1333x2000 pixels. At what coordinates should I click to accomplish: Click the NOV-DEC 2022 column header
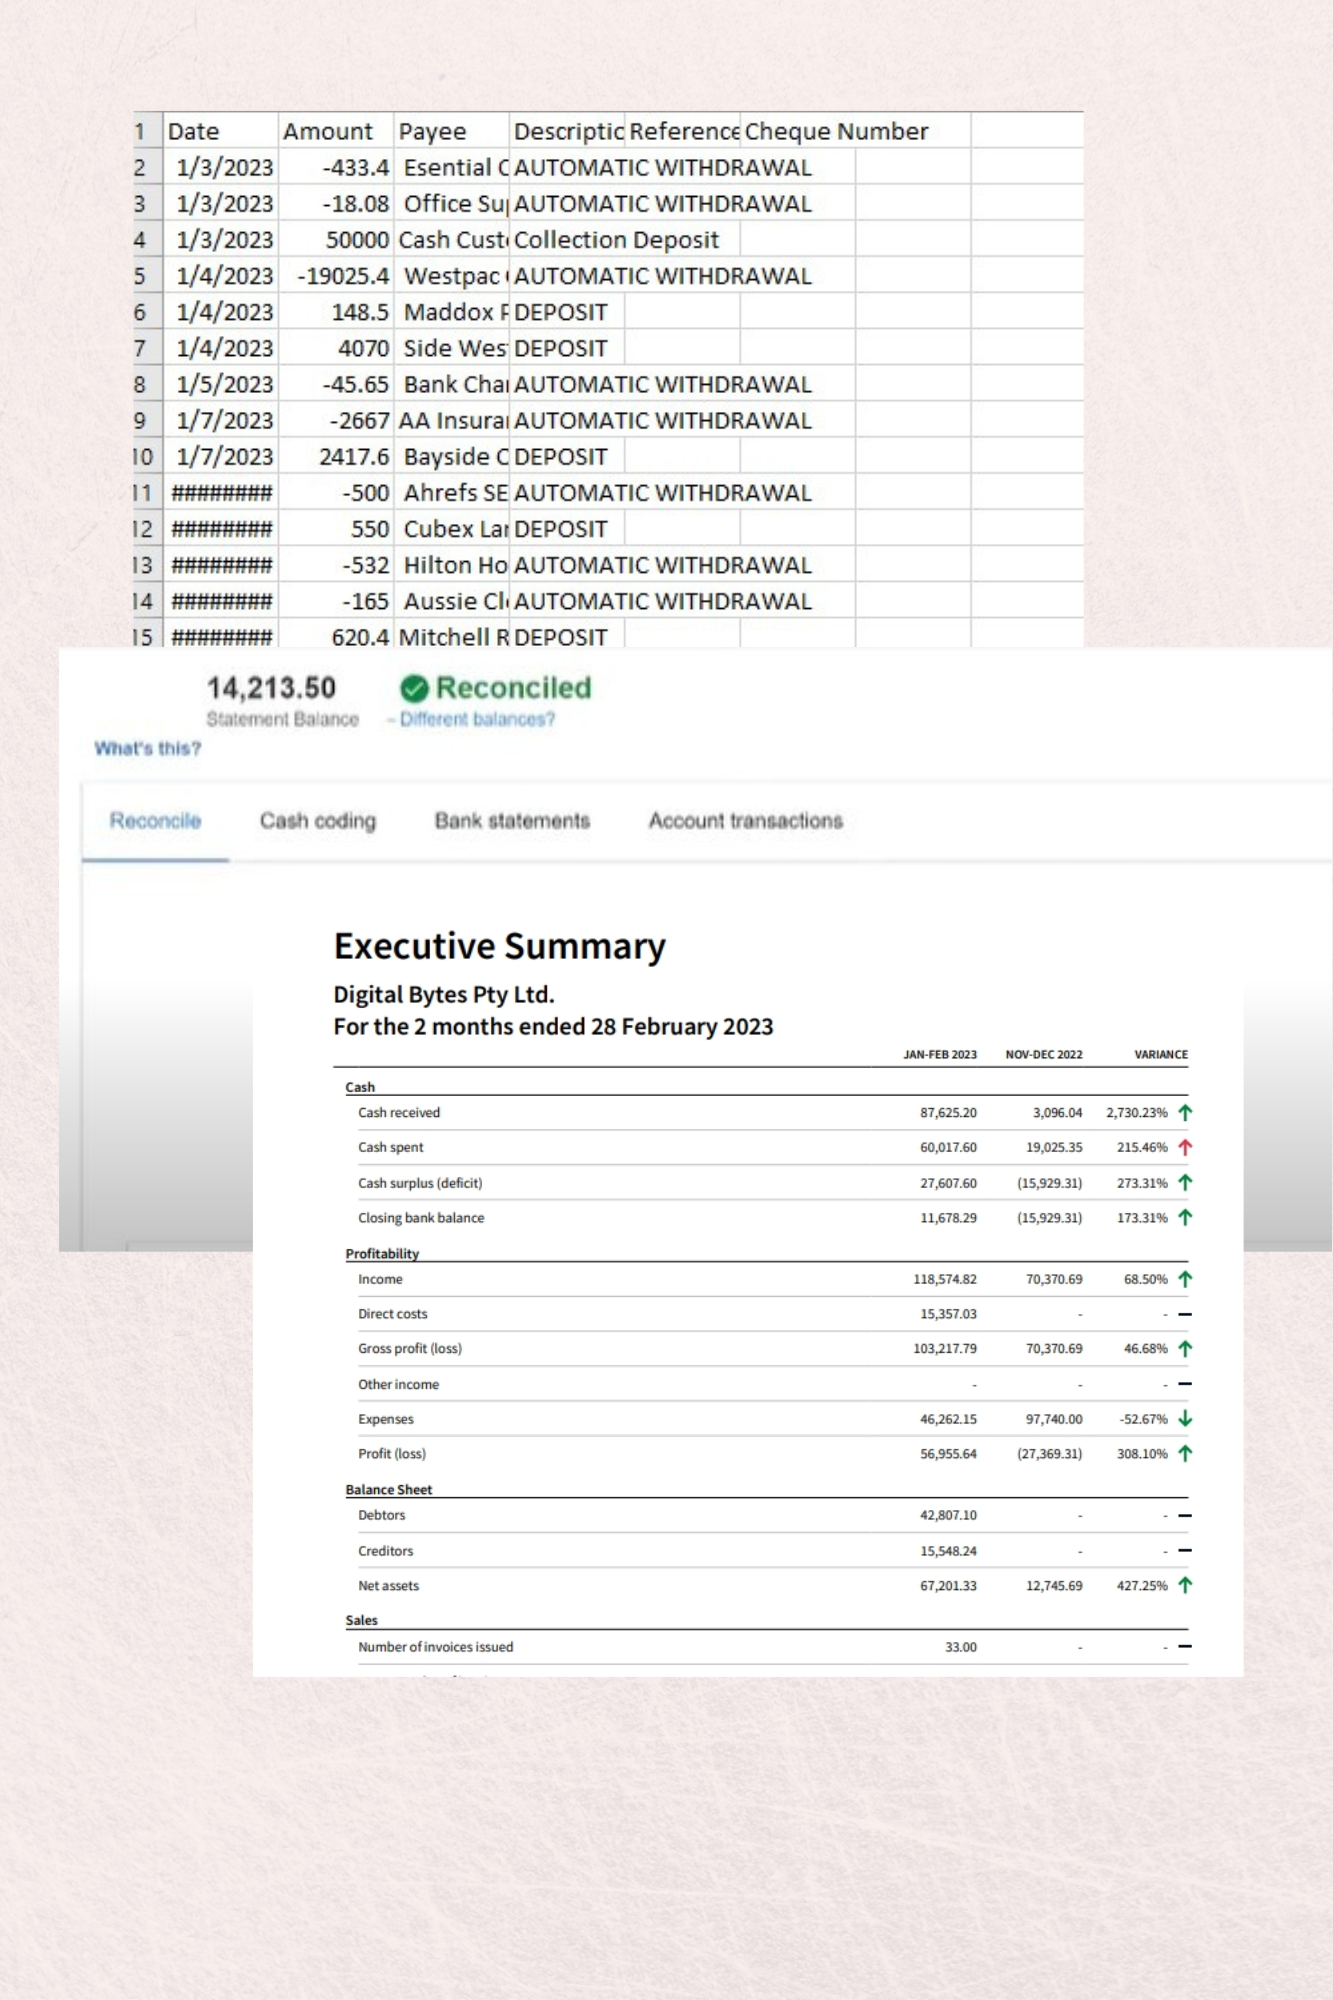[1044, 1054]
